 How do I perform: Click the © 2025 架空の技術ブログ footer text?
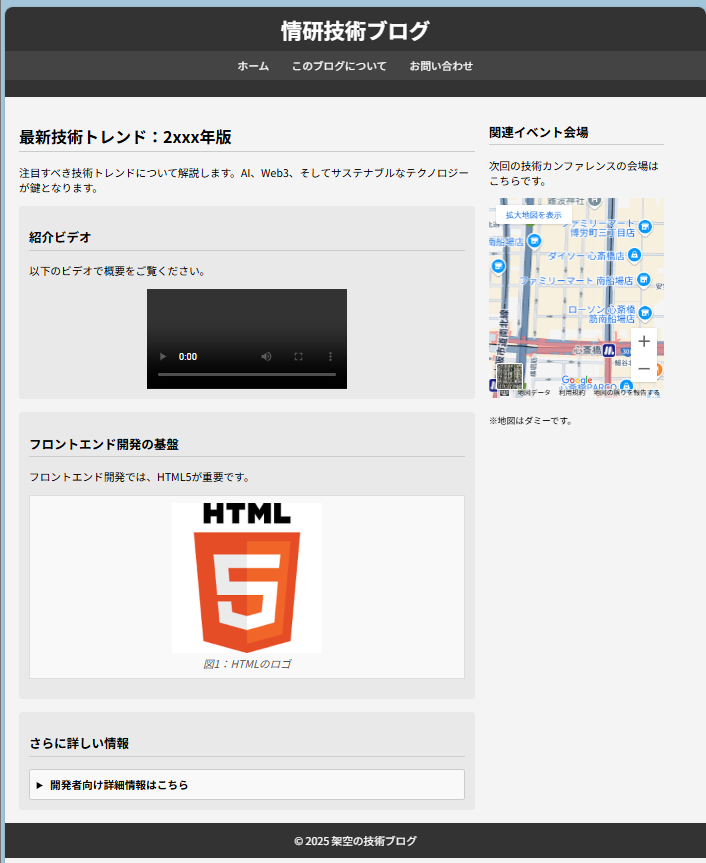coord(355,841)
